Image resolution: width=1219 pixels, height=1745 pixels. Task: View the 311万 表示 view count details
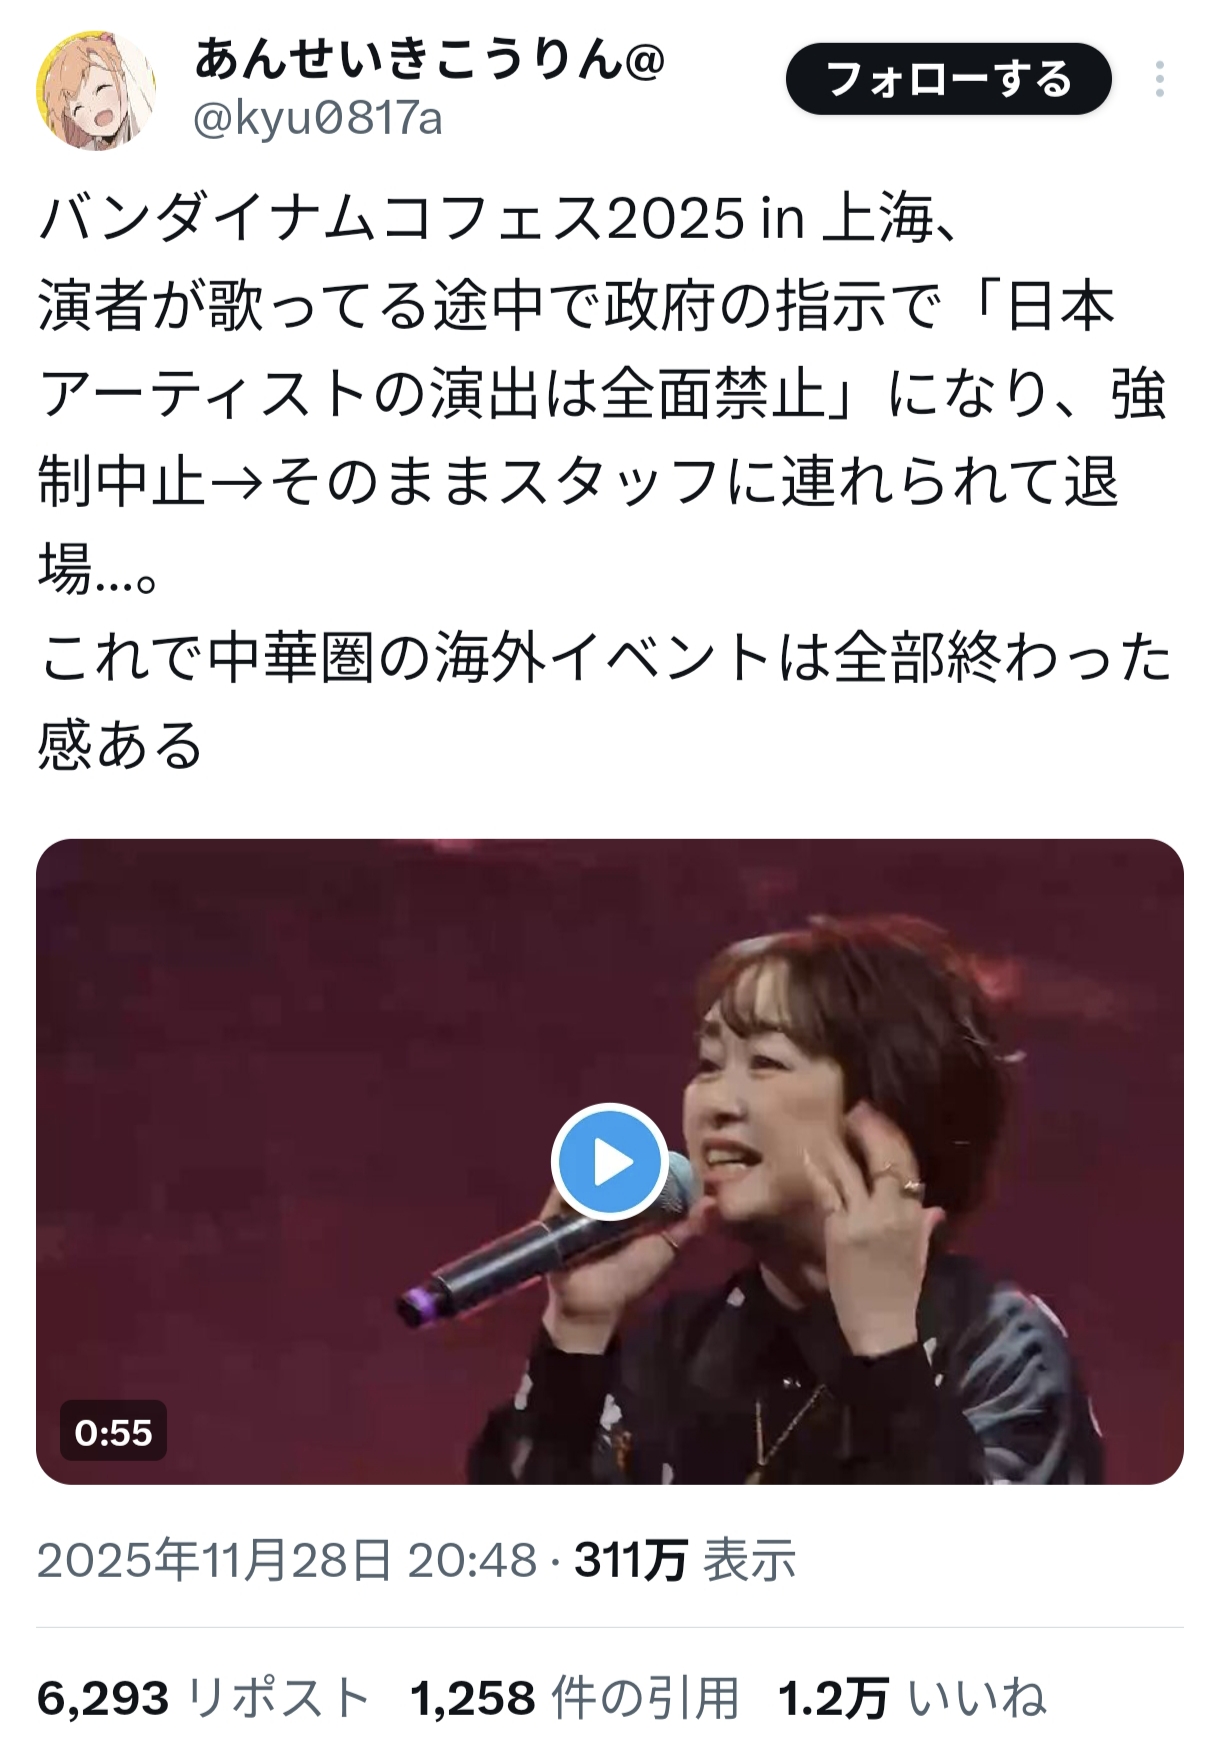click(x=685, y=1560)
